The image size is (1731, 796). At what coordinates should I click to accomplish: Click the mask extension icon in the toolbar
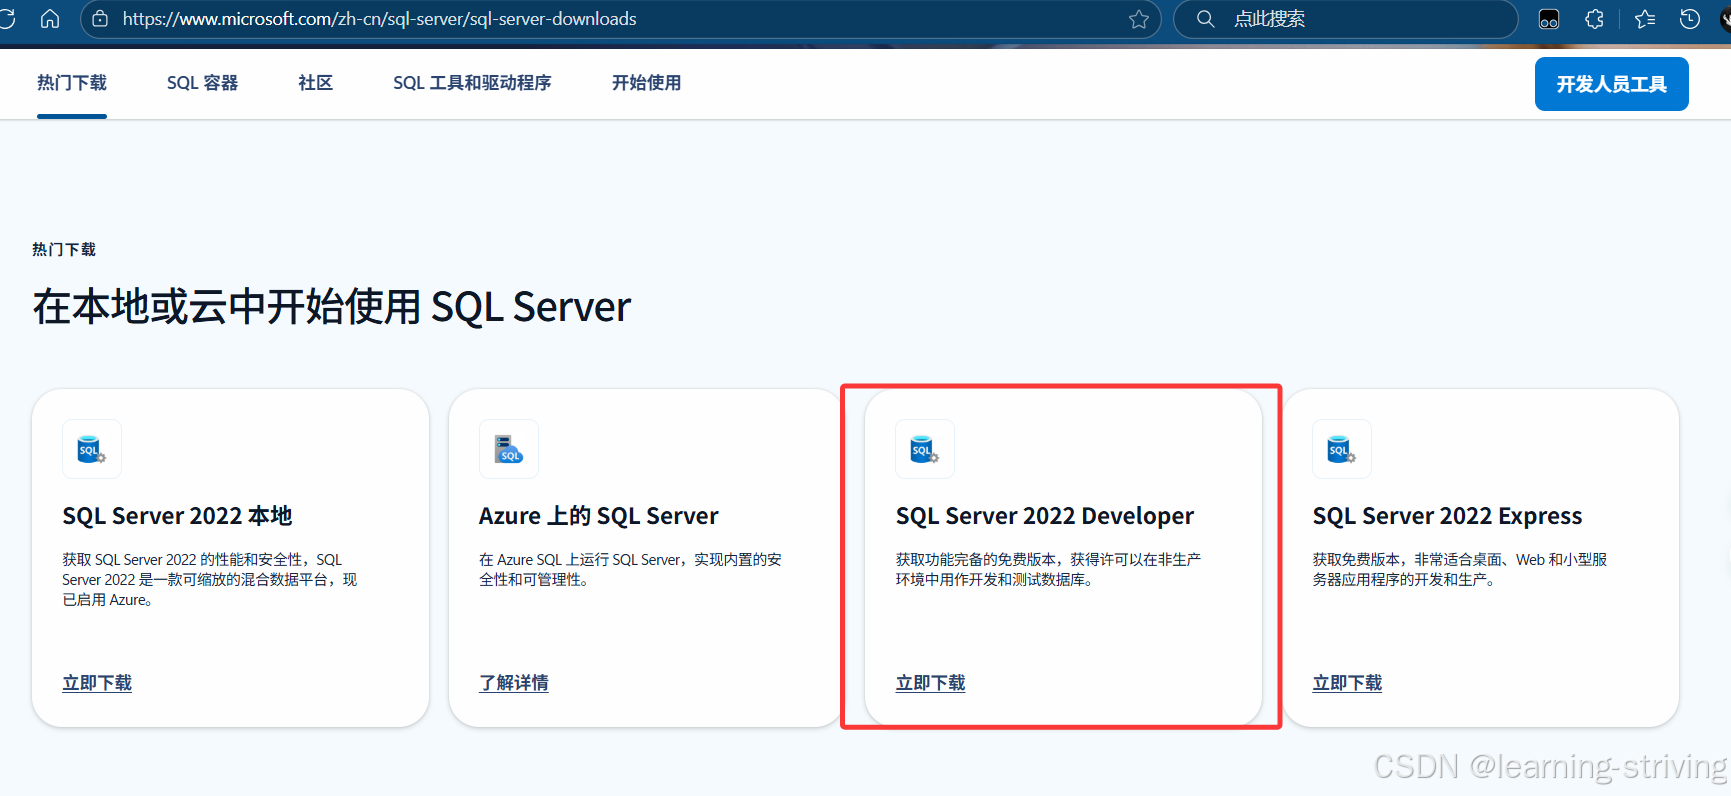[x=1549, y=19]
